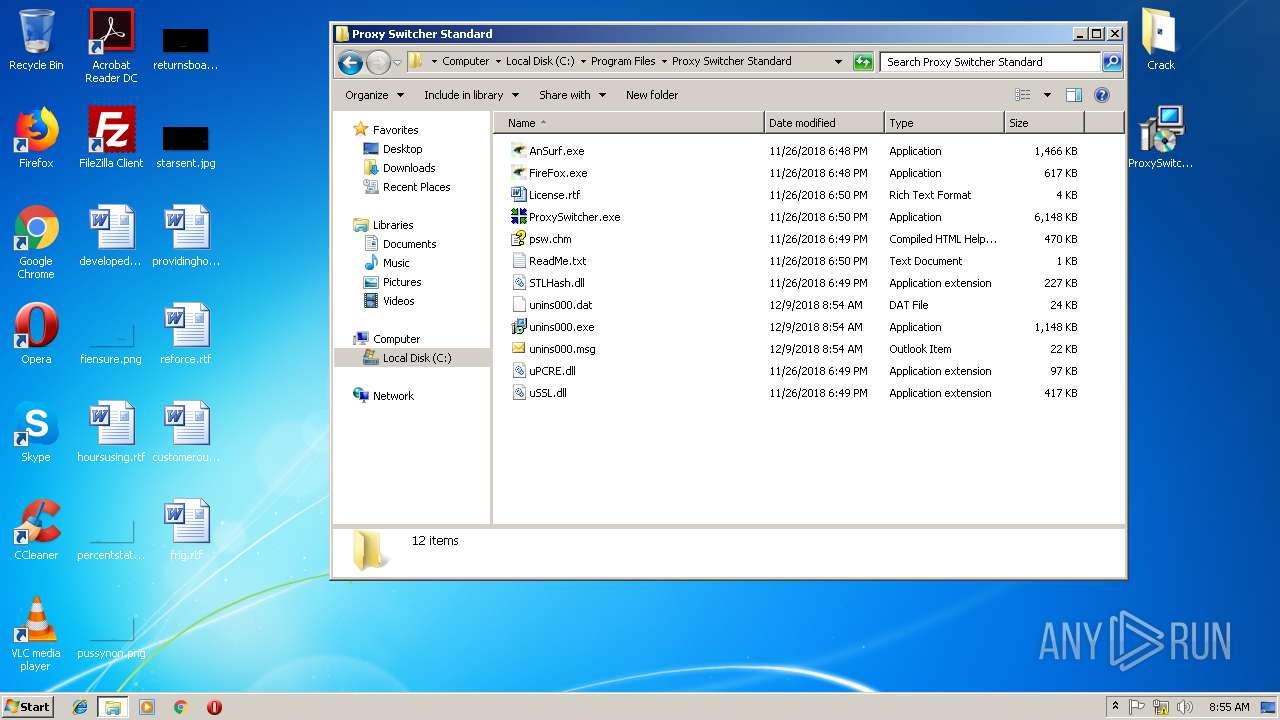Select psw.chm help file icon

point(518,239)
